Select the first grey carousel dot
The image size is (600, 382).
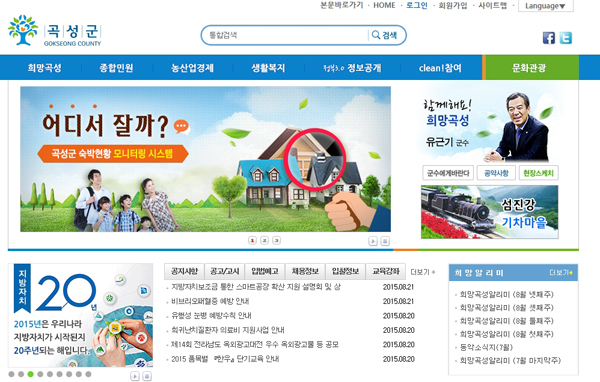click(11, 374)
